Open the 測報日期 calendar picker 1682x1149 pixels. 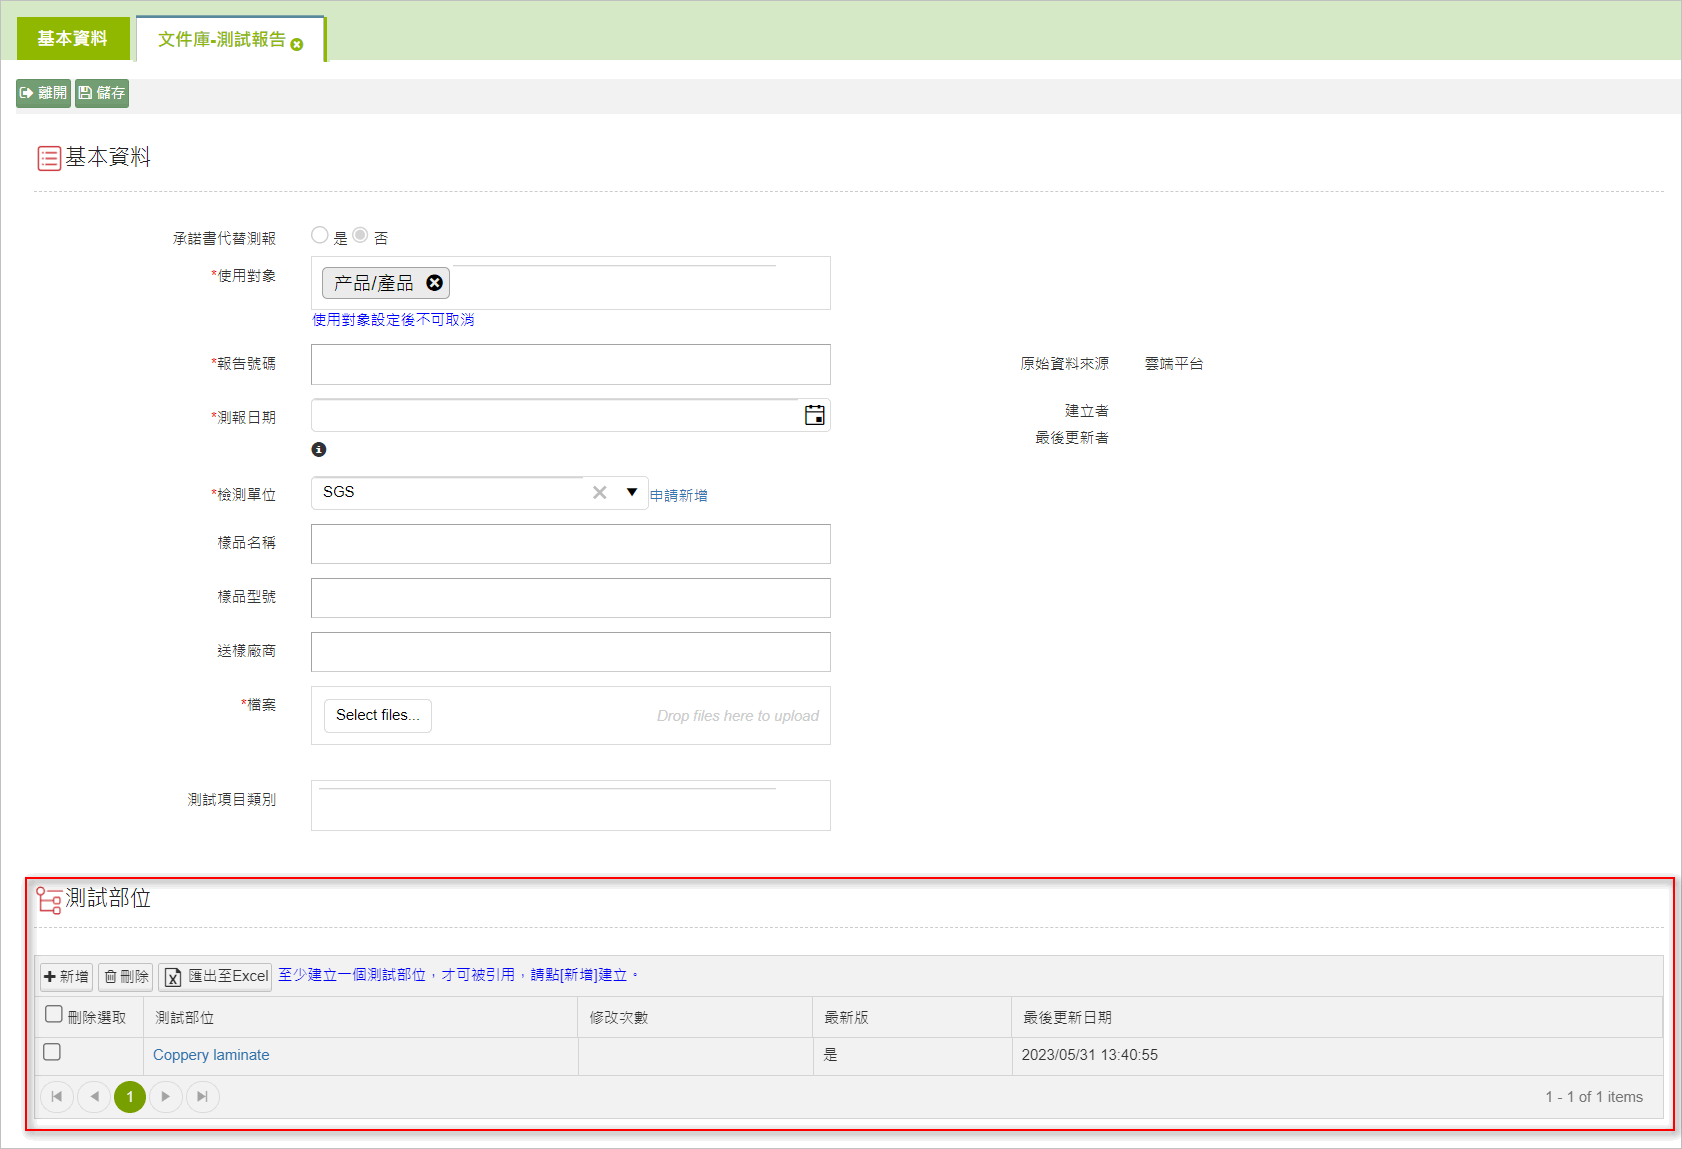point(815,415)
